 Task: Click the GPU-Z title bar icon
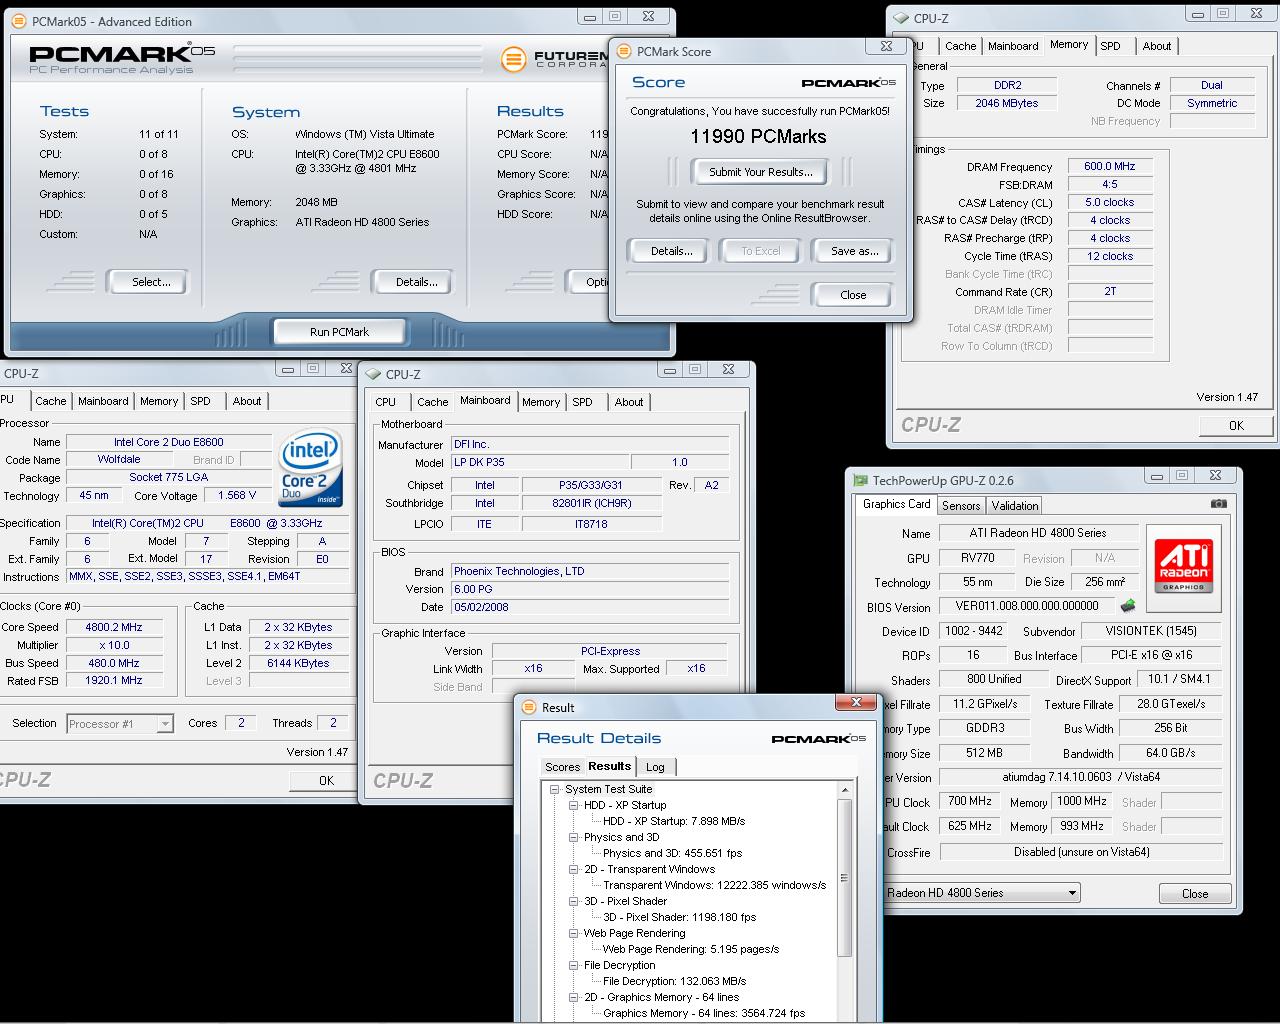pos(860,480)
